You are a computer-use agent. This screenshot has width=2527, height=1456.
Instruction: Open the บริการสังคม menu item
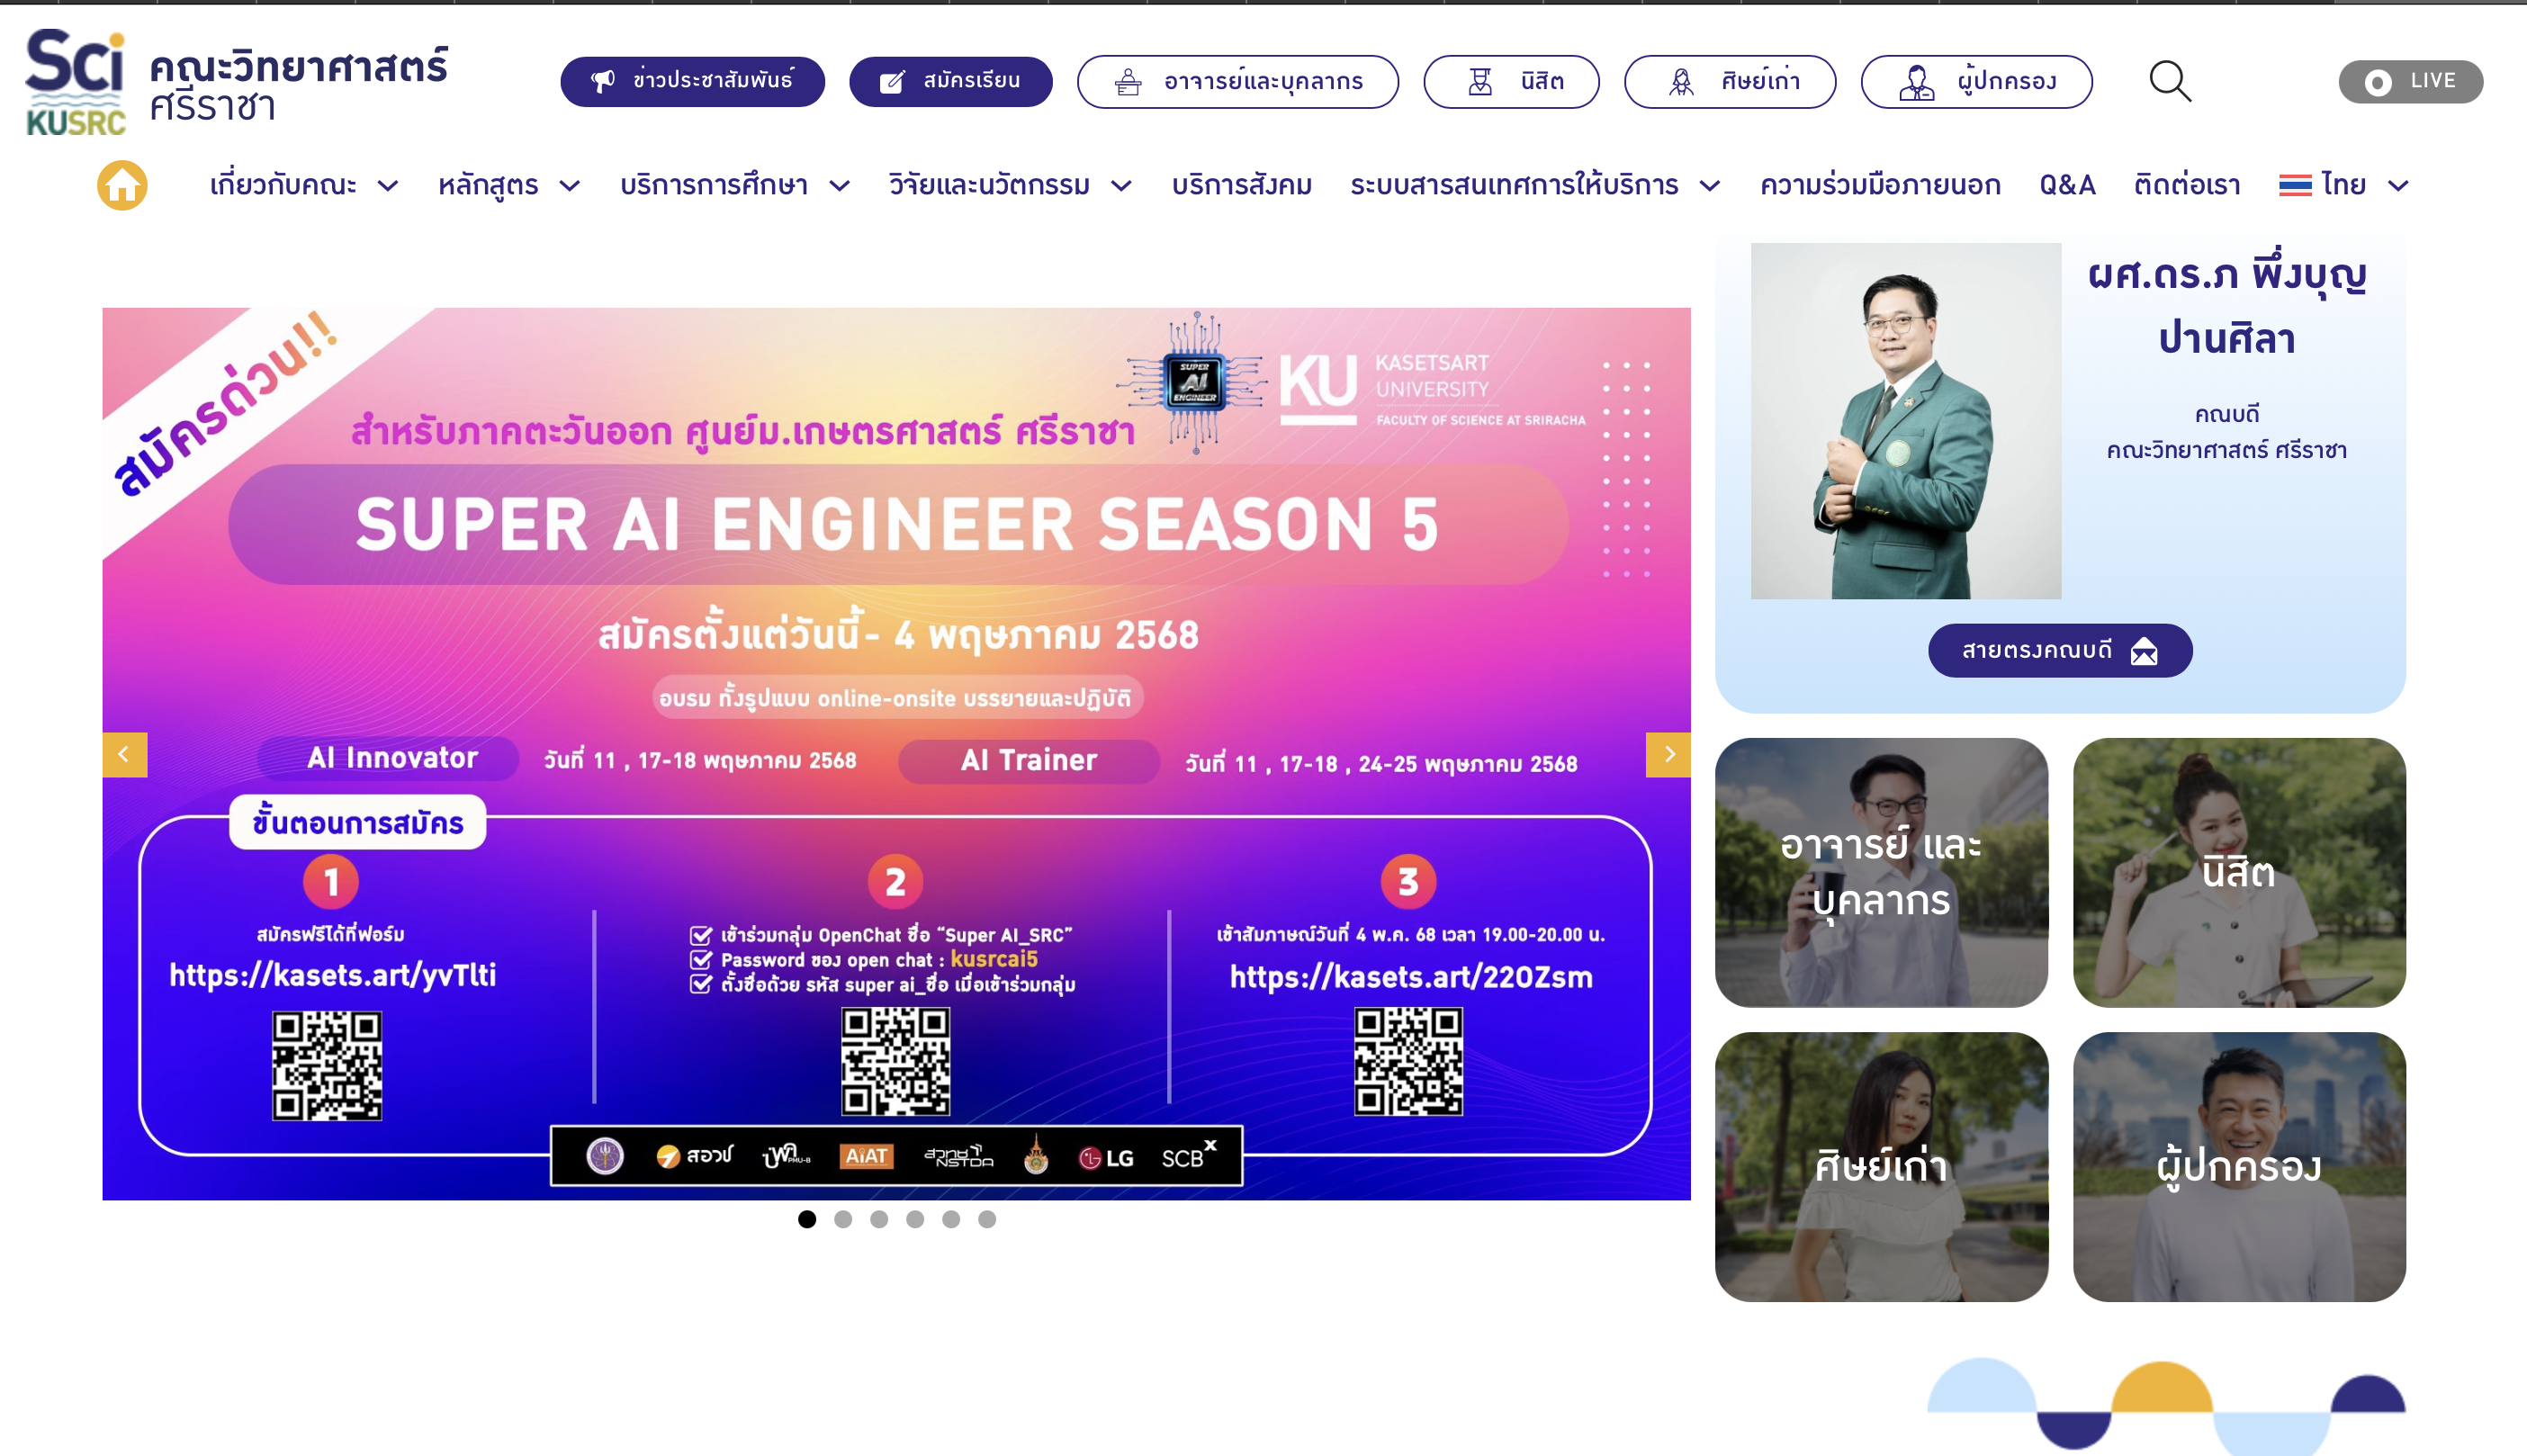tap(1241, 185)
